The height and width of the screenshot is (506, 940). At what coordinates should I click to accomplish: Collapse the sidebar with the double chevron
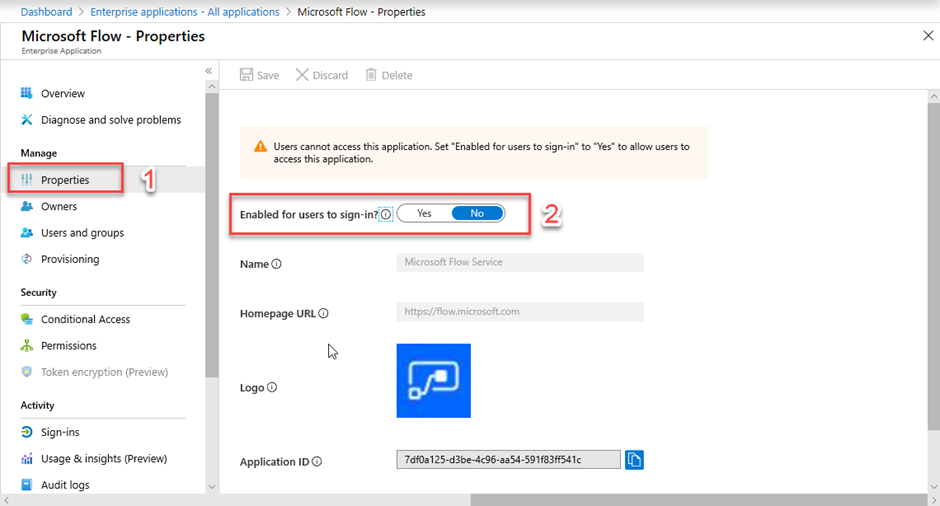(209, 71)
